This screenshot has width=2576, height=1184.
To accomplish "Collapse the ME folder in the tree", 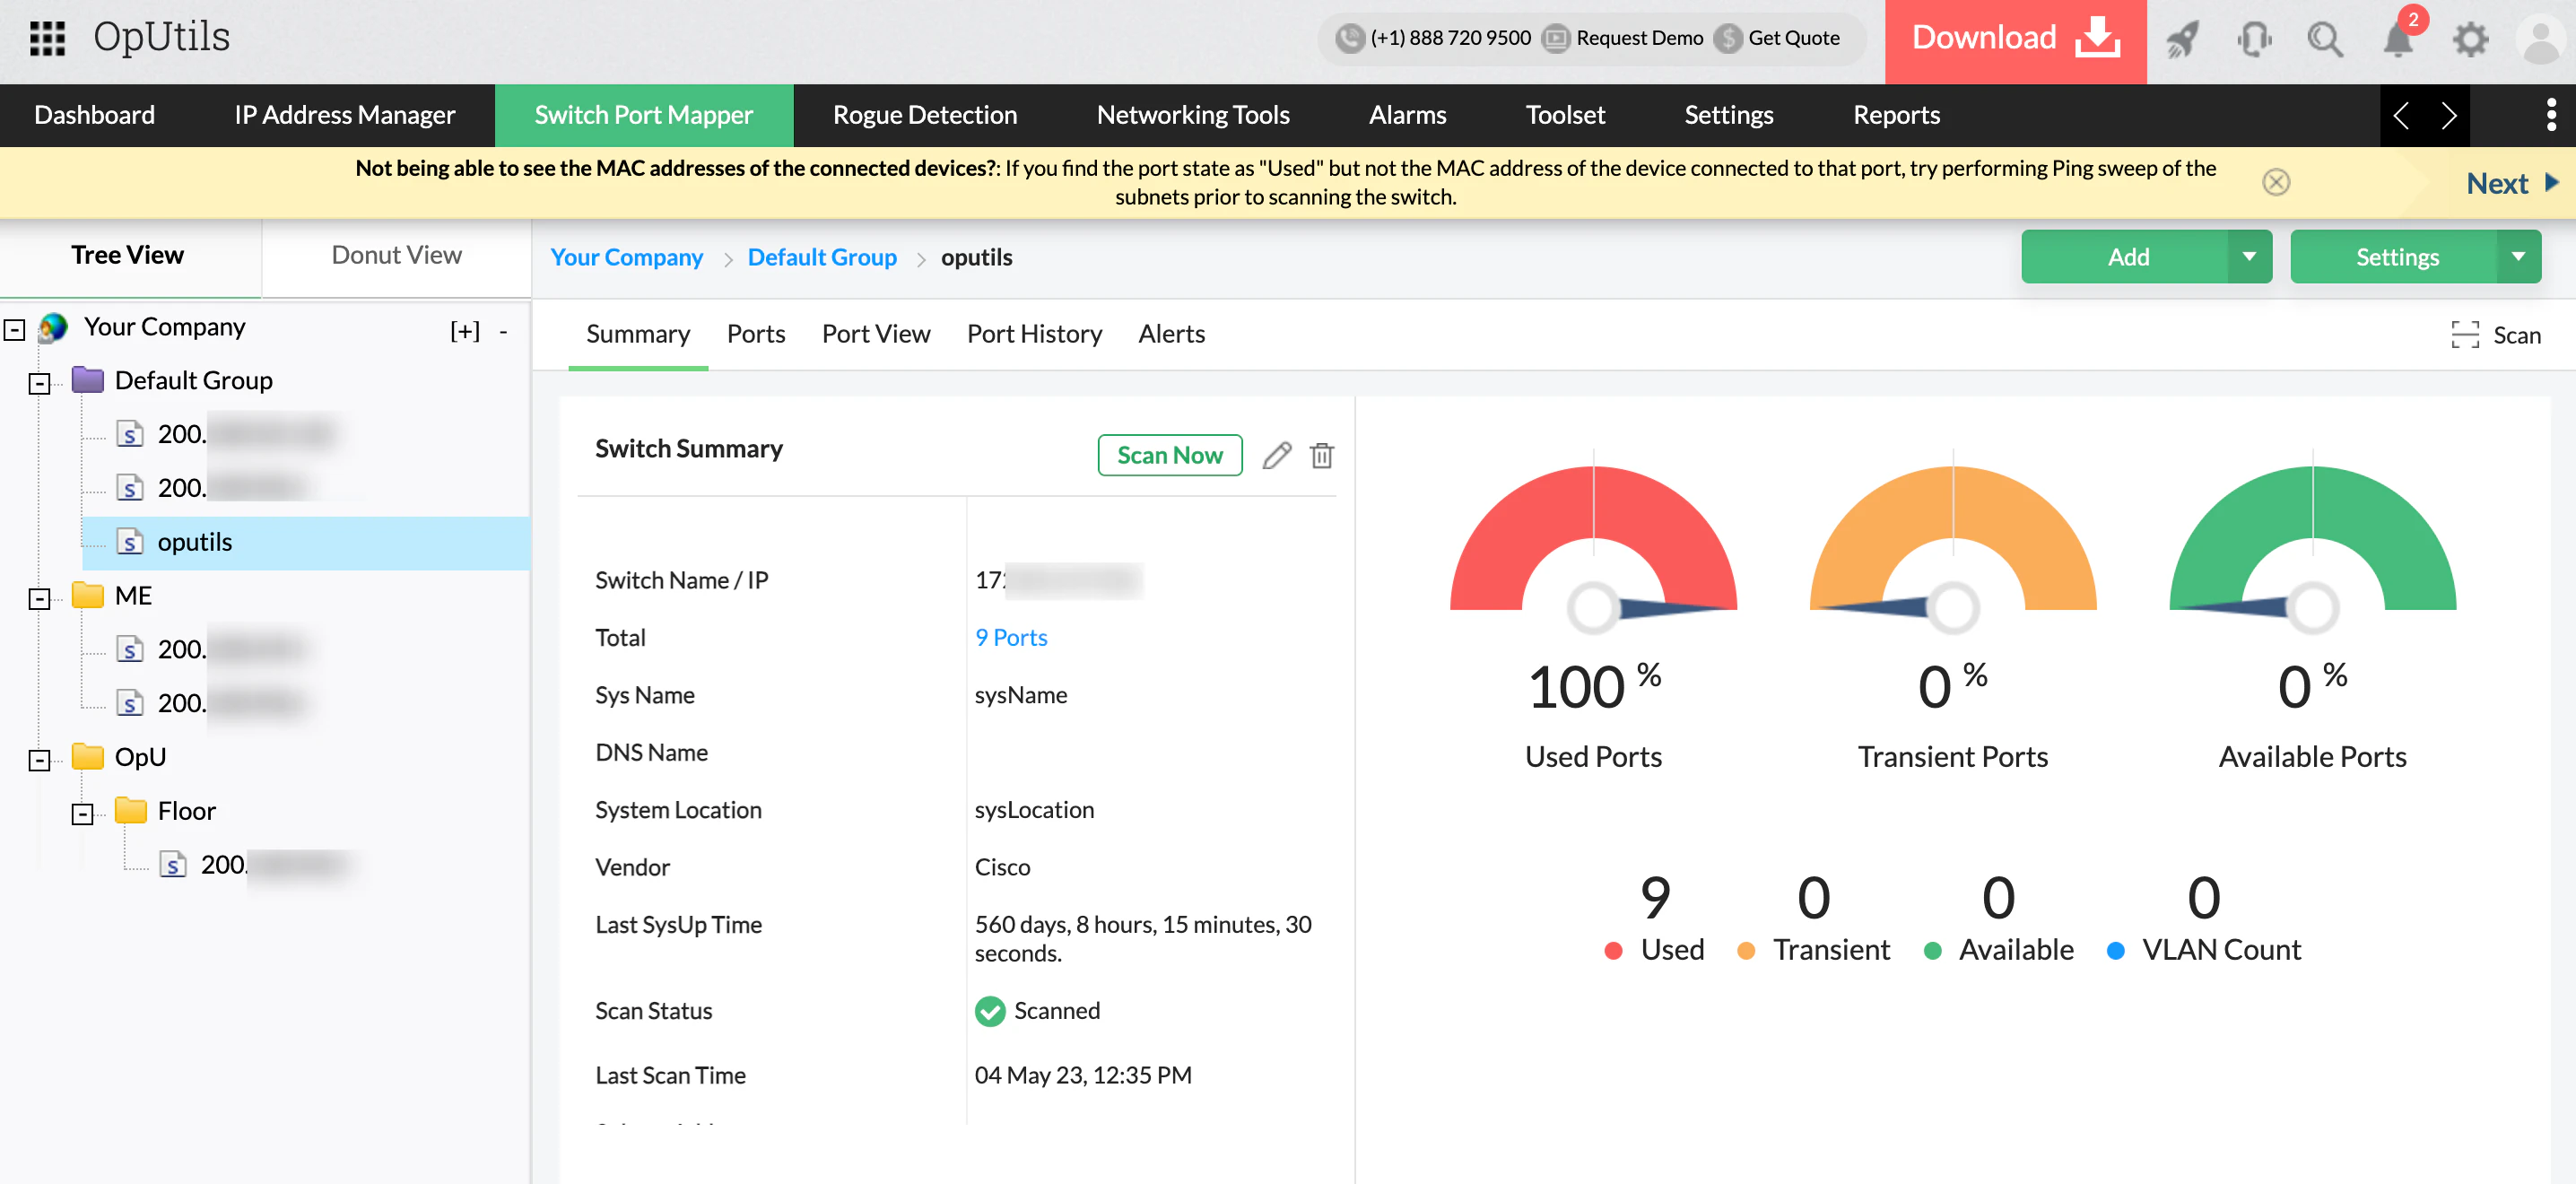I will [x=39, y=598].
